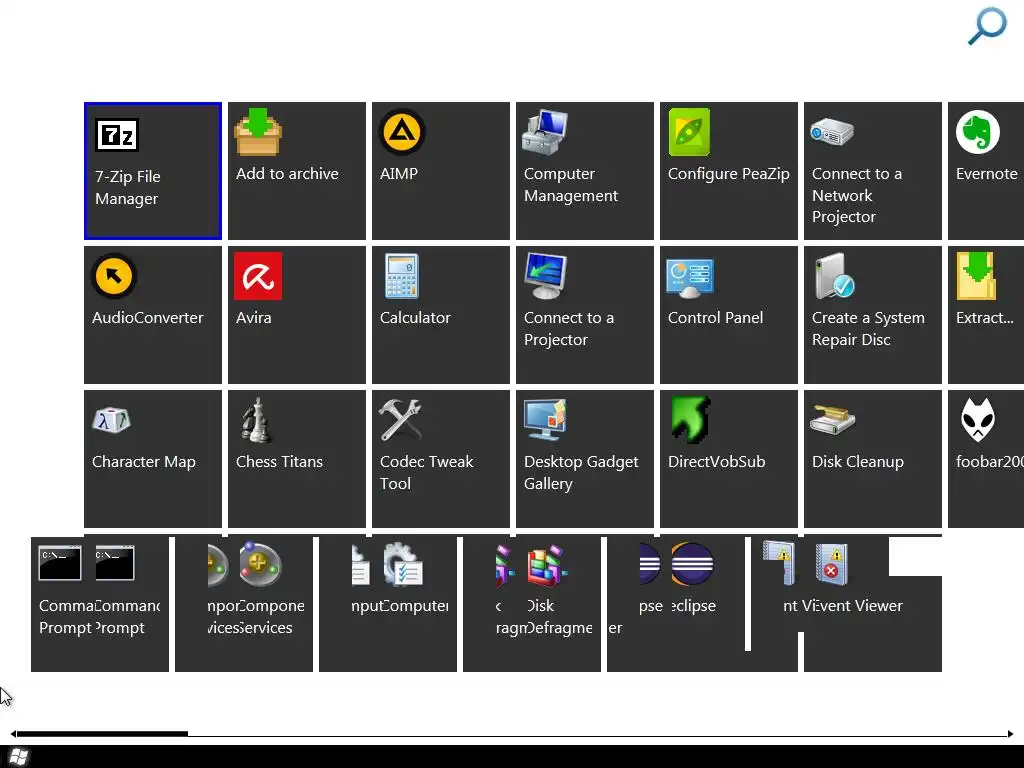Click the horizontal scrollbar thumb

click(x=103, y=734)
